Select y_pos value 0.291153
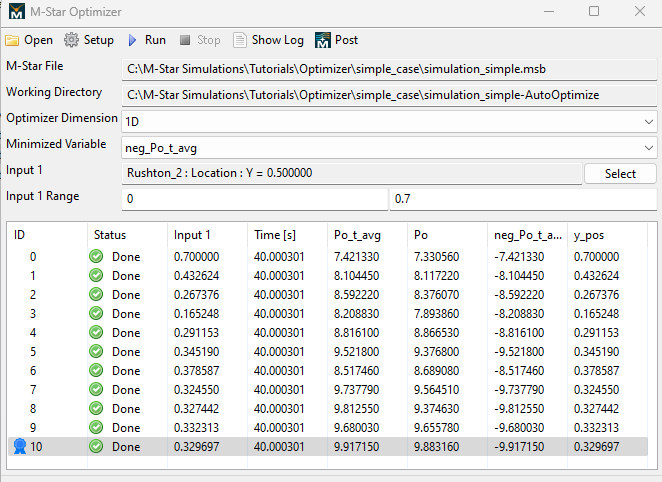This screenshot has width=662, height=482. pyautogui.click(x=596, y=333)
